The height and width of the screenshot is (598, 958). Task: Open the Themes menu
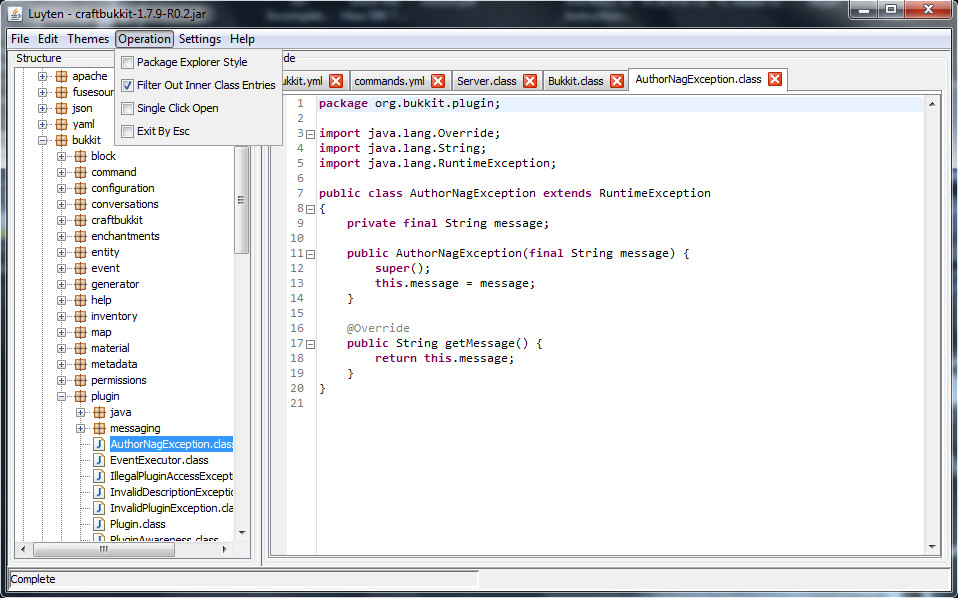88,39
